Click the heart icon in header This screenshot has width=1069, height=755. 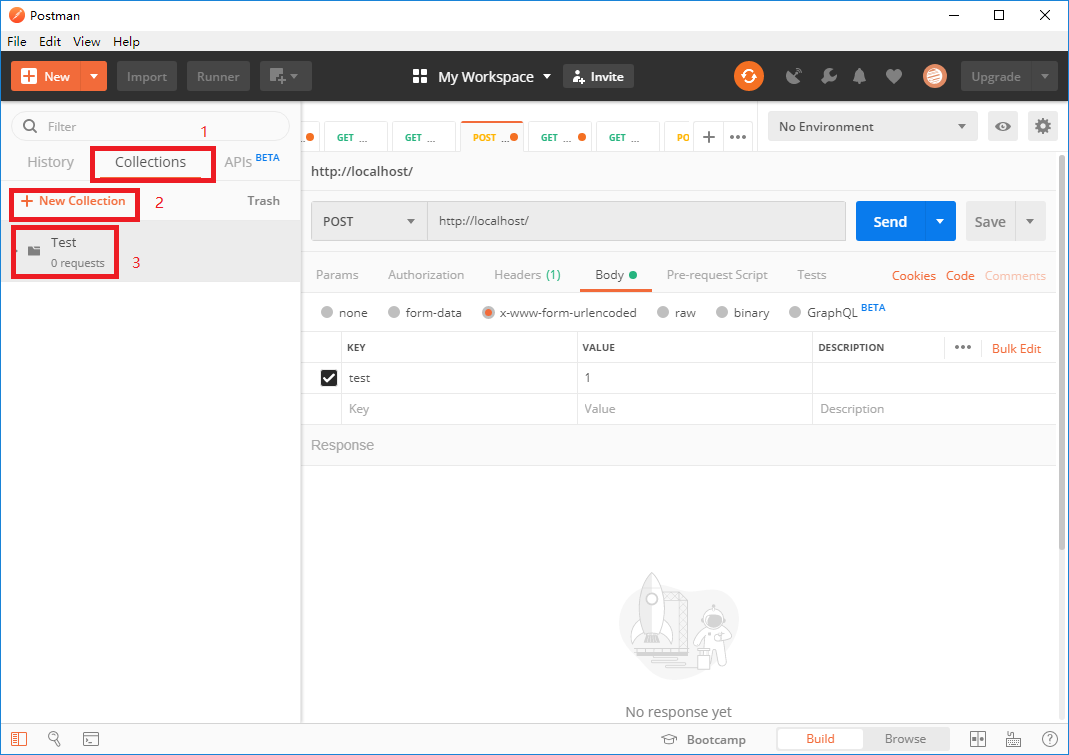pyautogui.click(x=894, y=76)
